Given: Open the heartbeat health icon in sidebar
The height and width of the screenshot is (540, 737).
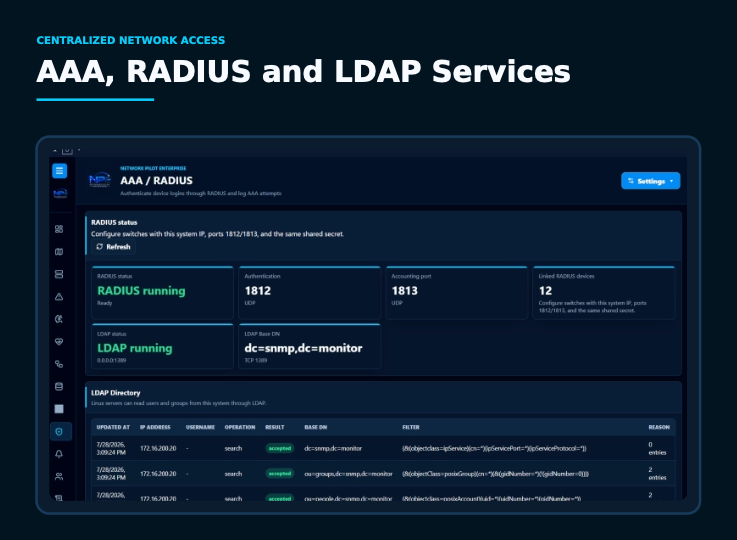Looking at the screenshot, I should 59,342.
